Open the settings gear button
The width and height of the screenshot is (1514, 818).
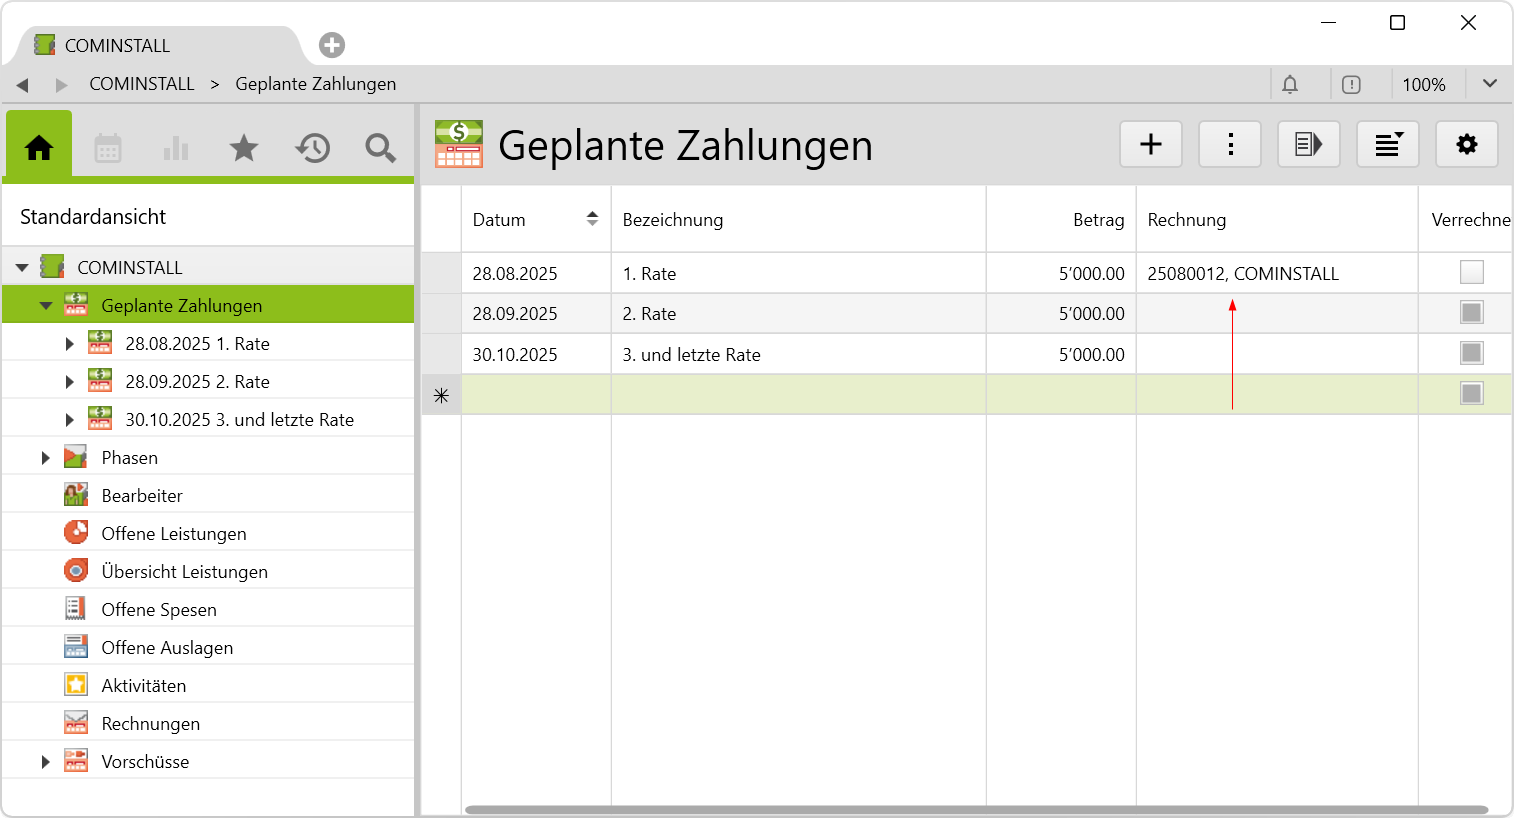point(1466,145)
